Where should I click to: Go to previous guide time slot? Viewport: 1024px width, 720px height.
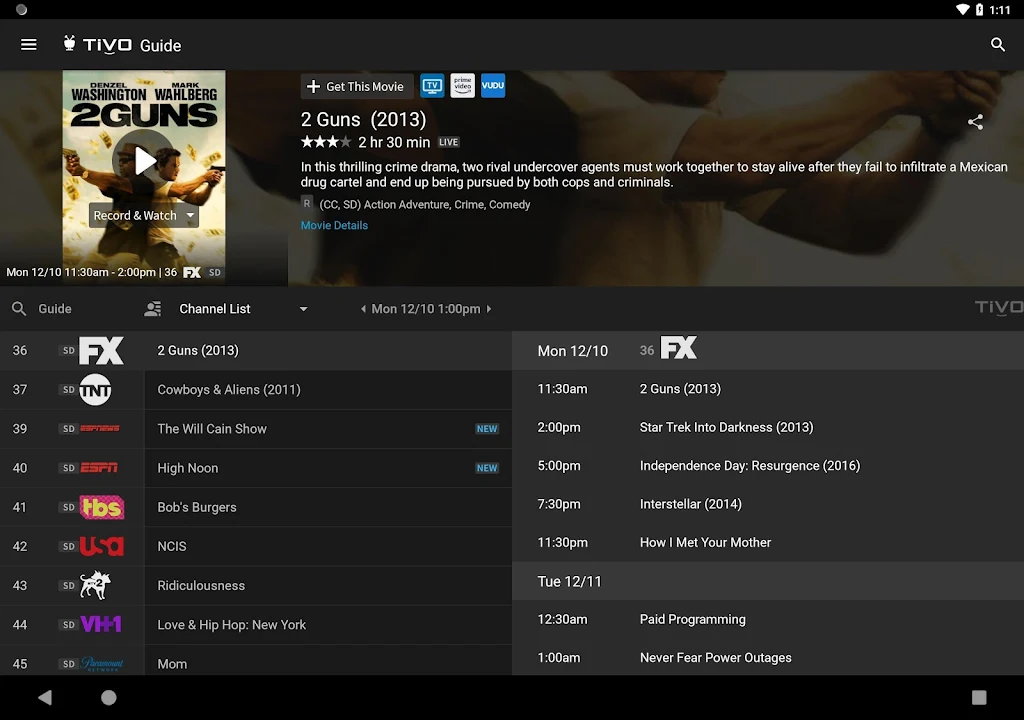[x=363, y=309]
